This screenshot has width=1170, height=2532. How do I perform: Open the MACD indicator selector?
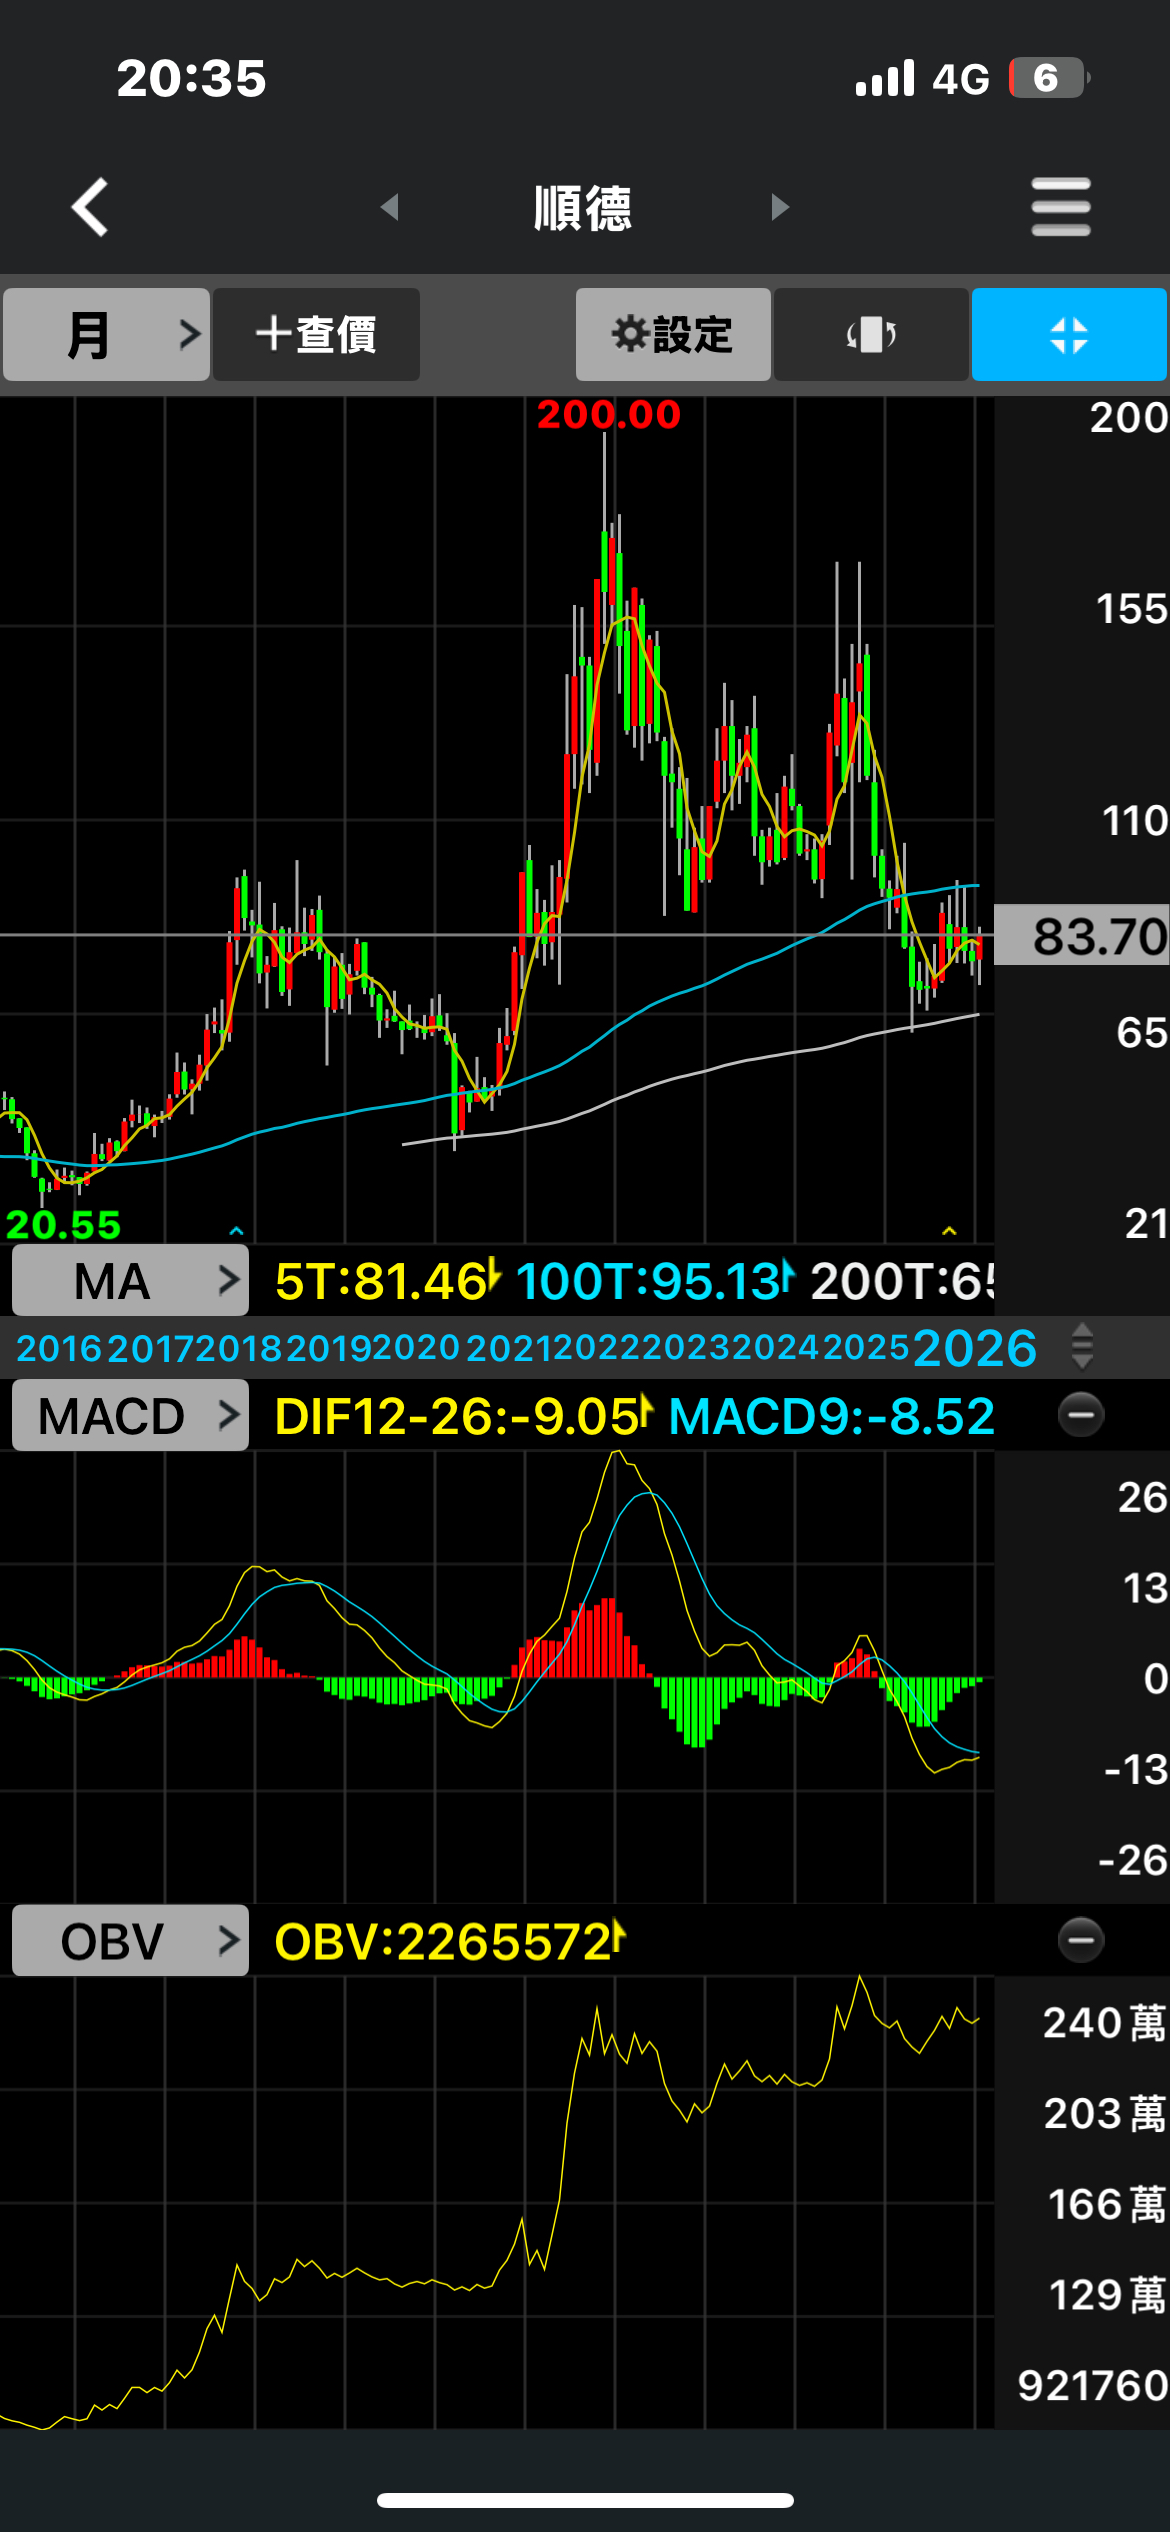(130, 1416)
